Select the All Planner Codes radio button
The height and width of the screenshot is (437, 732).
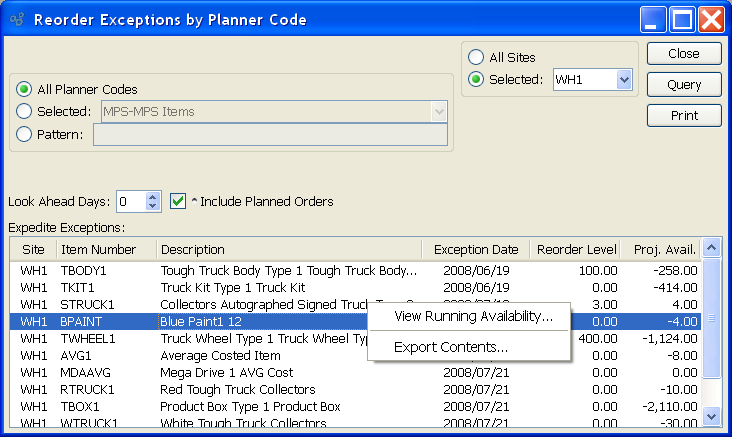25,89
